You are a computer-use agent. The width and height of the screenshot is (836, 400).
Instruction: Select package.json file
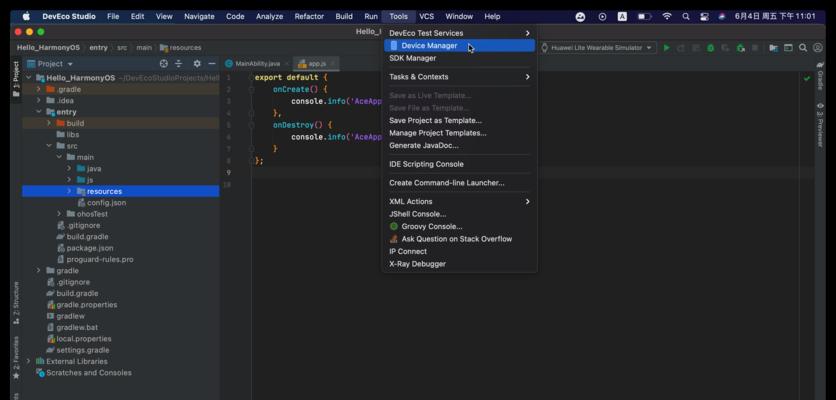point(85,248)
